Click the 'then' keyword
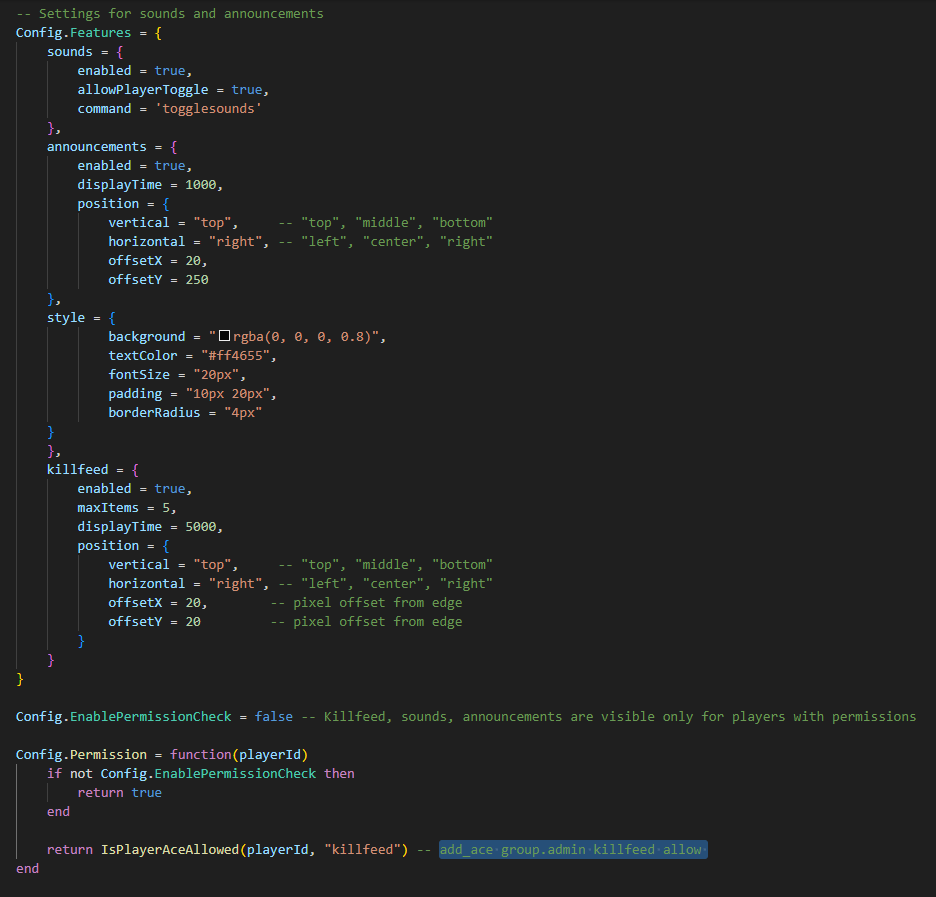This screenshot has width=936, height=897. tap(339, 773)
